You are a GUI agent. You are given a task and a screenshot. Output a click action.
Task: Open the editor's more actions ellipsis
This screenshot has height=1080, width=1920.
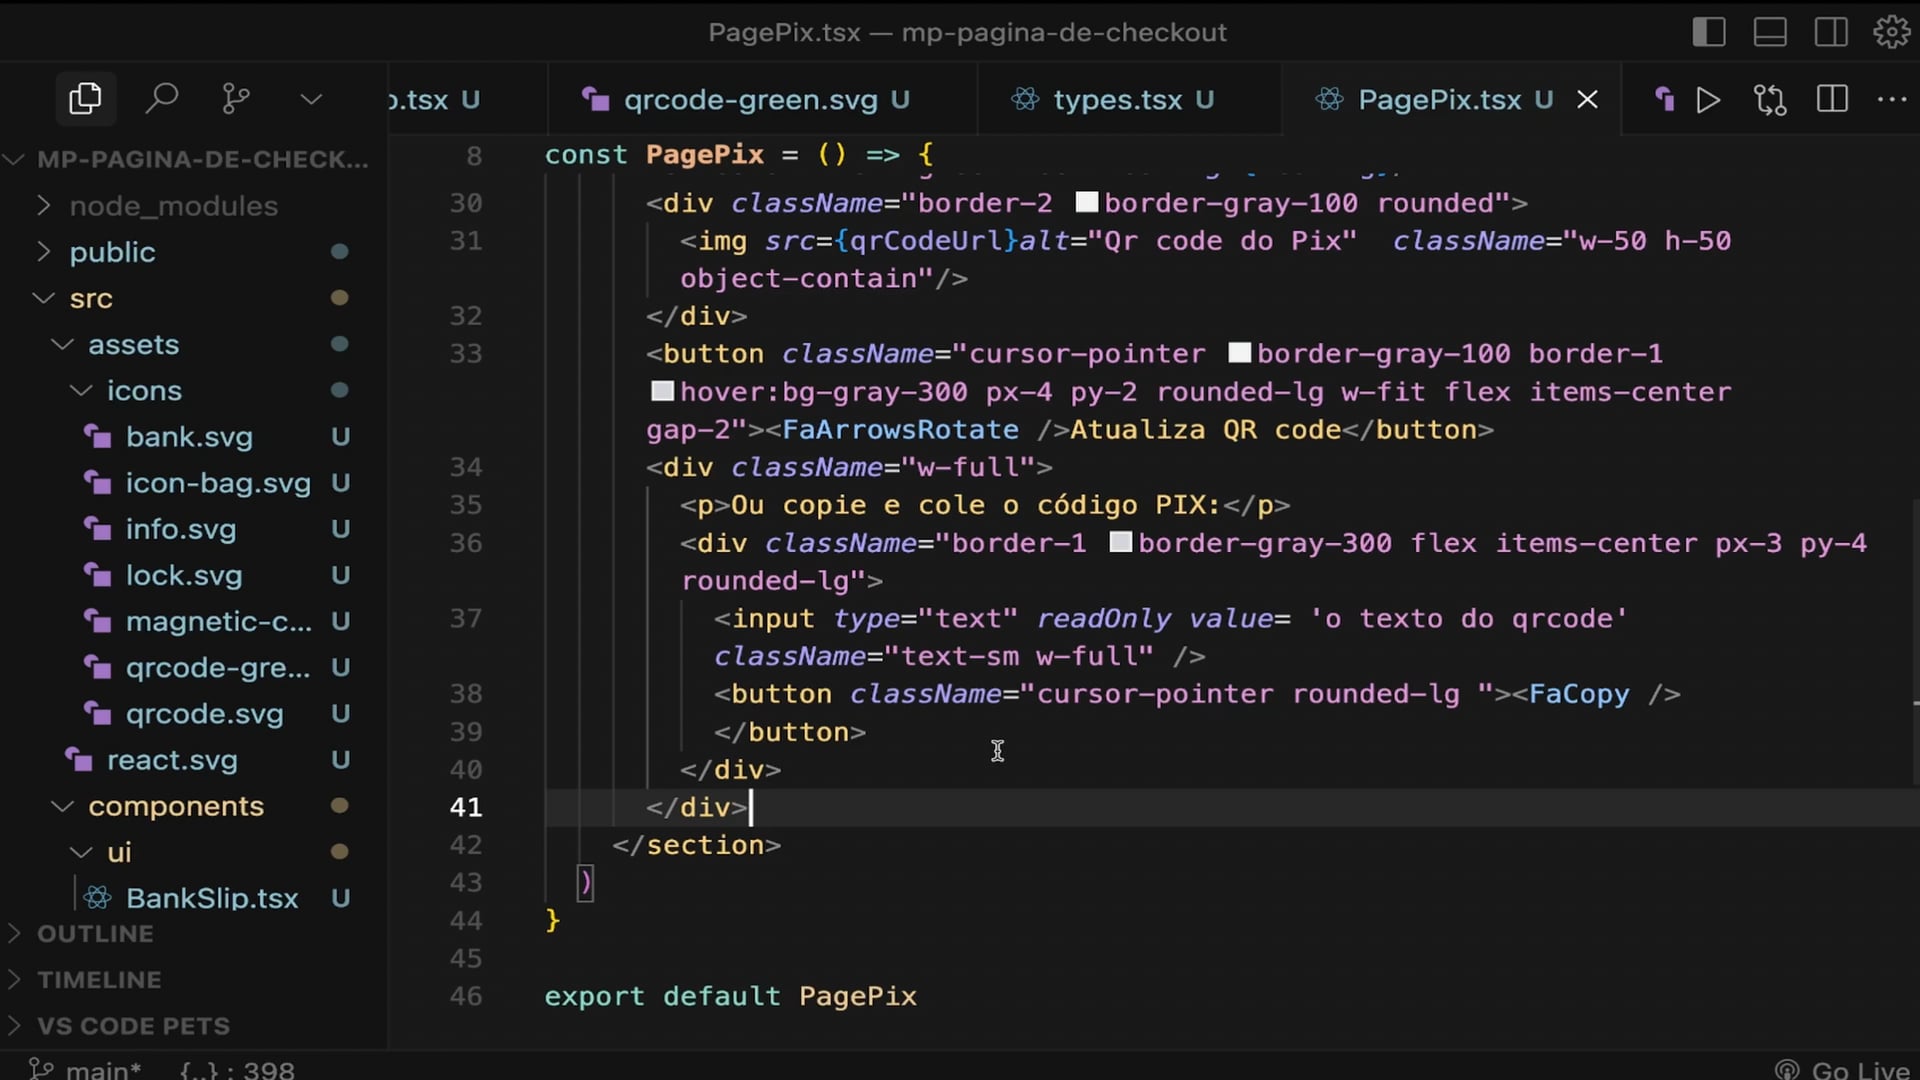coord(1892,100)
